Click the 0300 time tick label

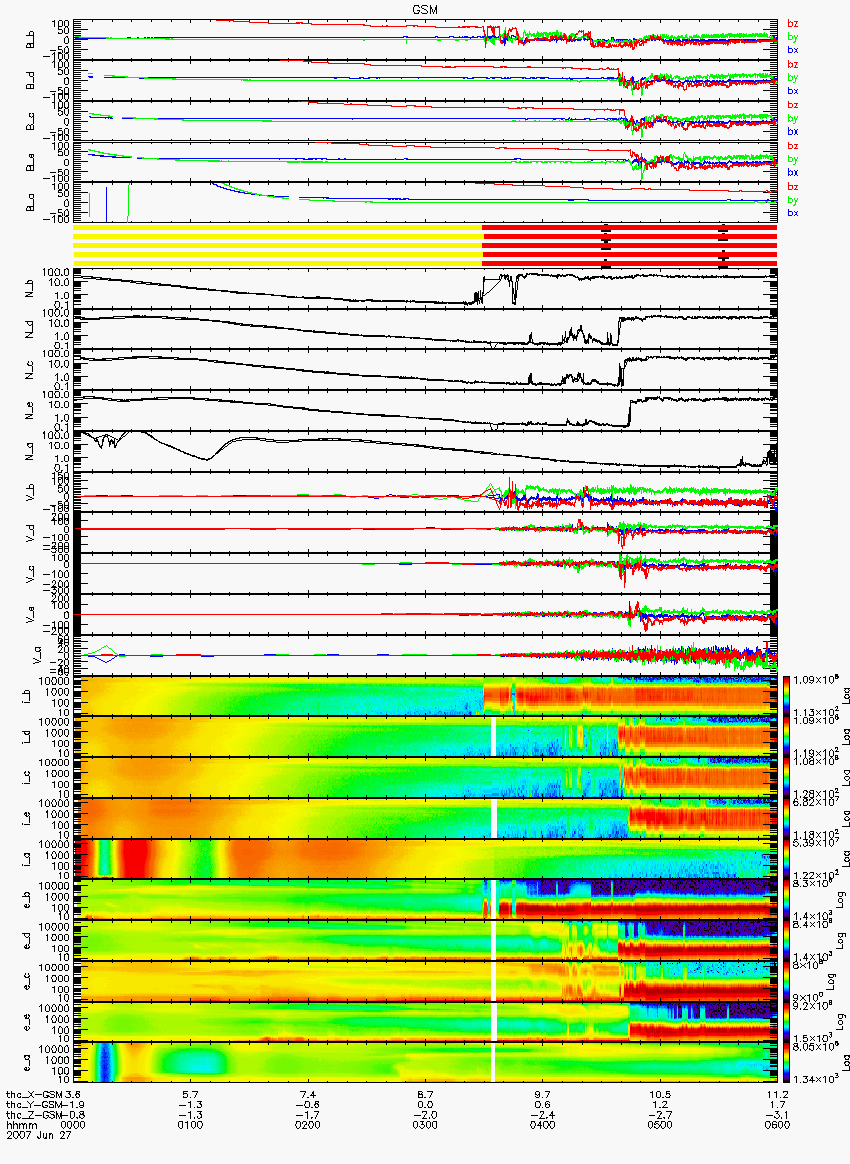pos(425,1125)
